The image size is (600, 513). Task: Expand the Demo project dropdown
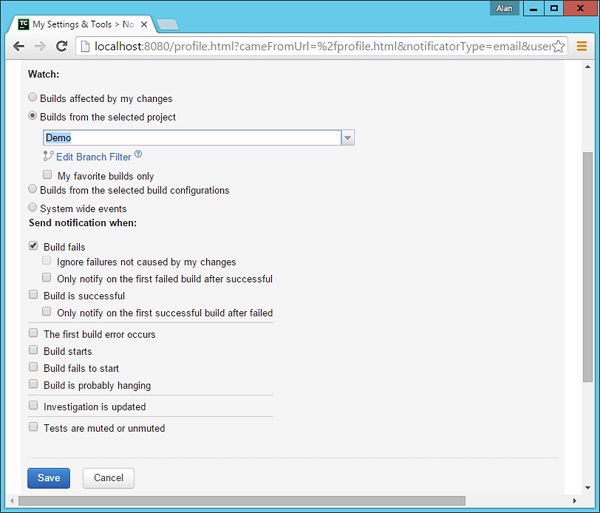pos(347,138)
